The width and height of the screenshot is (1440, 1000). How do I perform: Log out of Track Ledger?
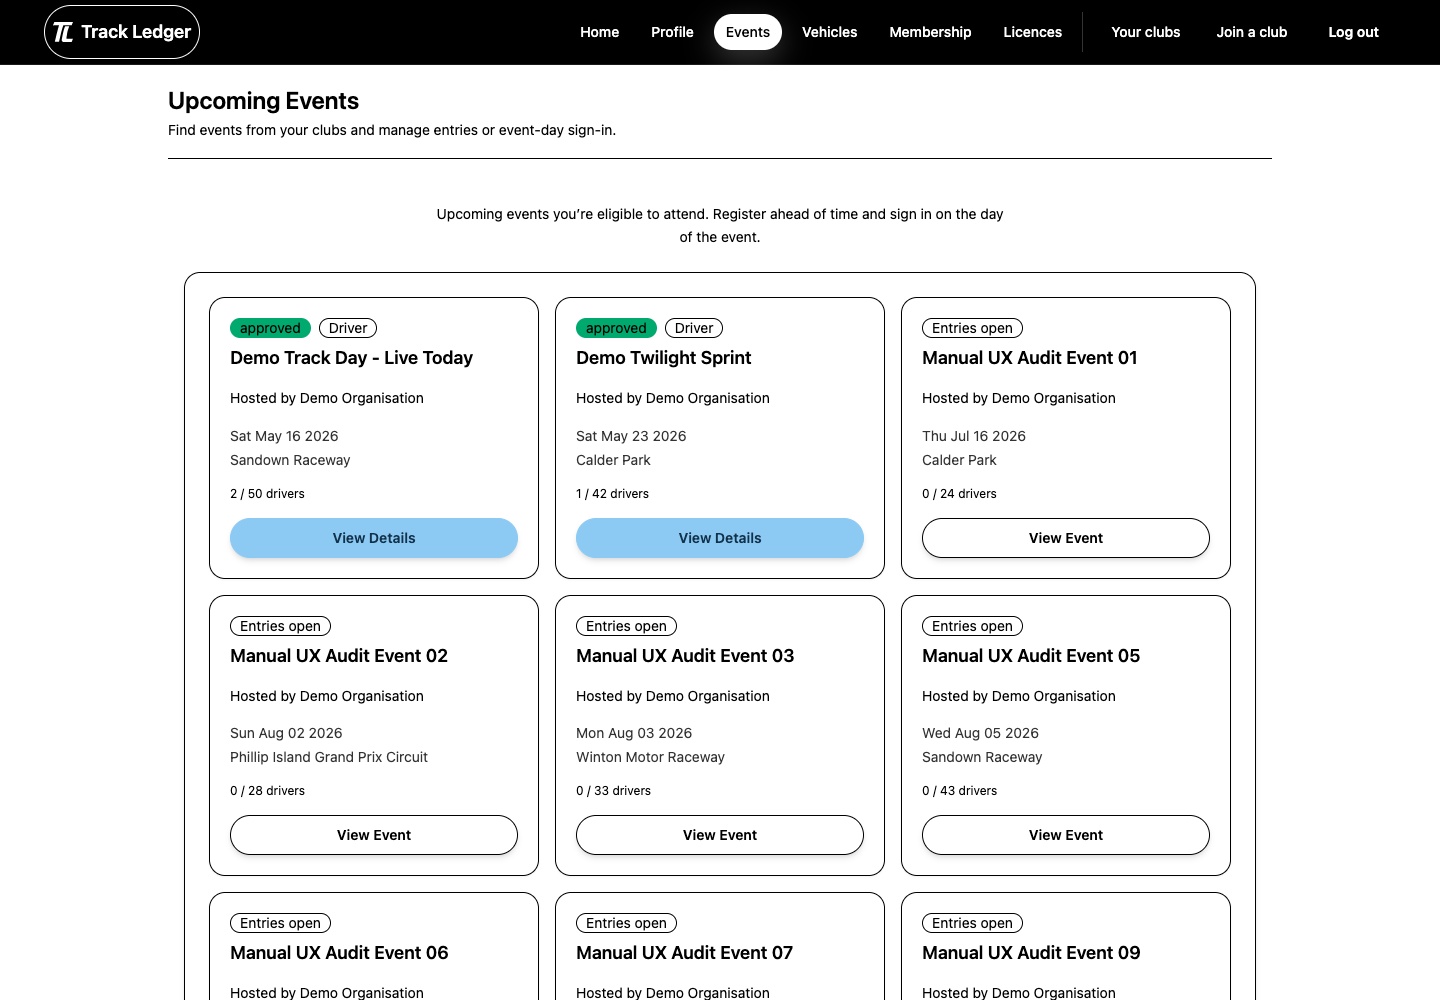(x=1353, y=32)
